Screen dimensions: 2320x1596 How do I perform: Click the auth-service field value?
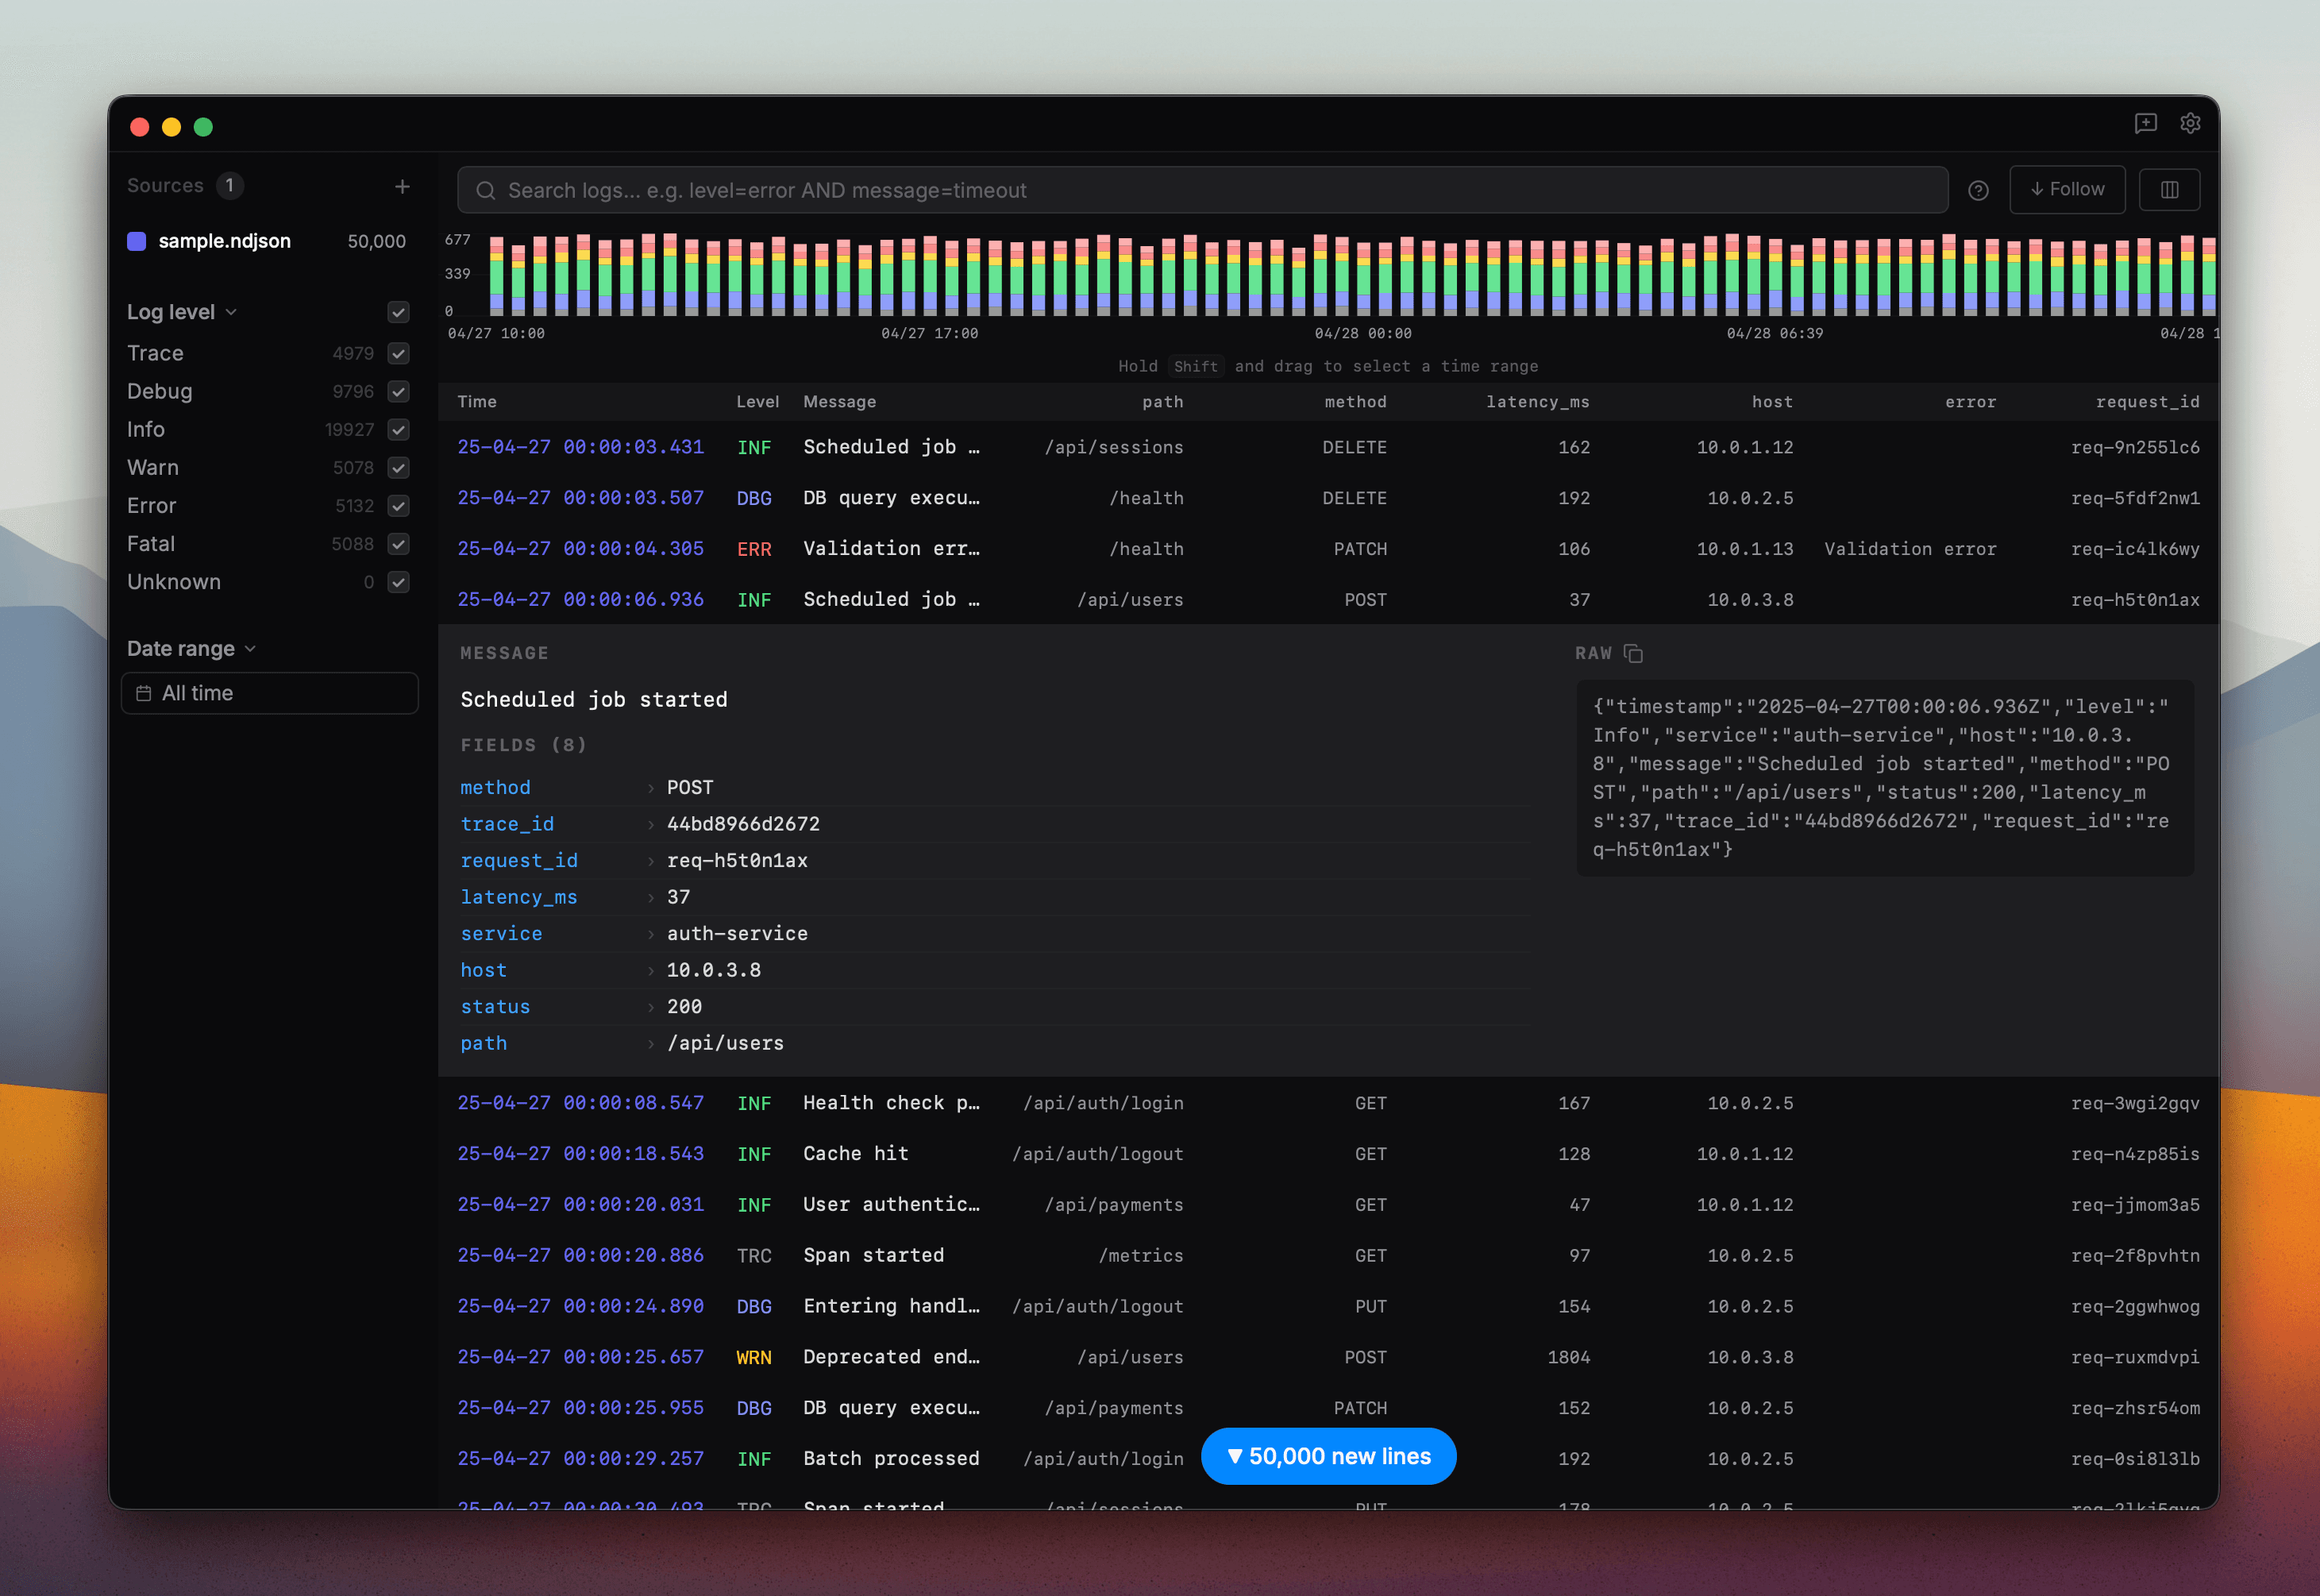coord(737,934)
